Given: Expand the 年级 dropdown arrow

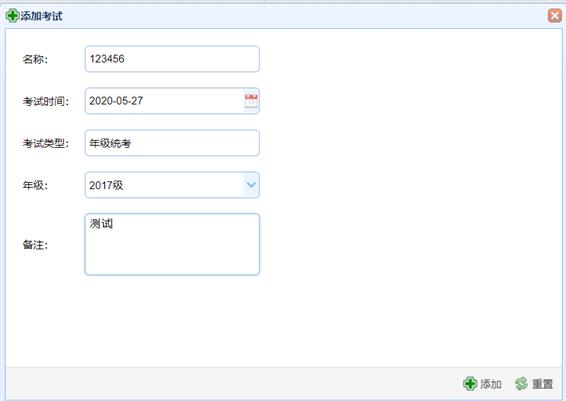Looking at the screenshot, I should 251,185.
